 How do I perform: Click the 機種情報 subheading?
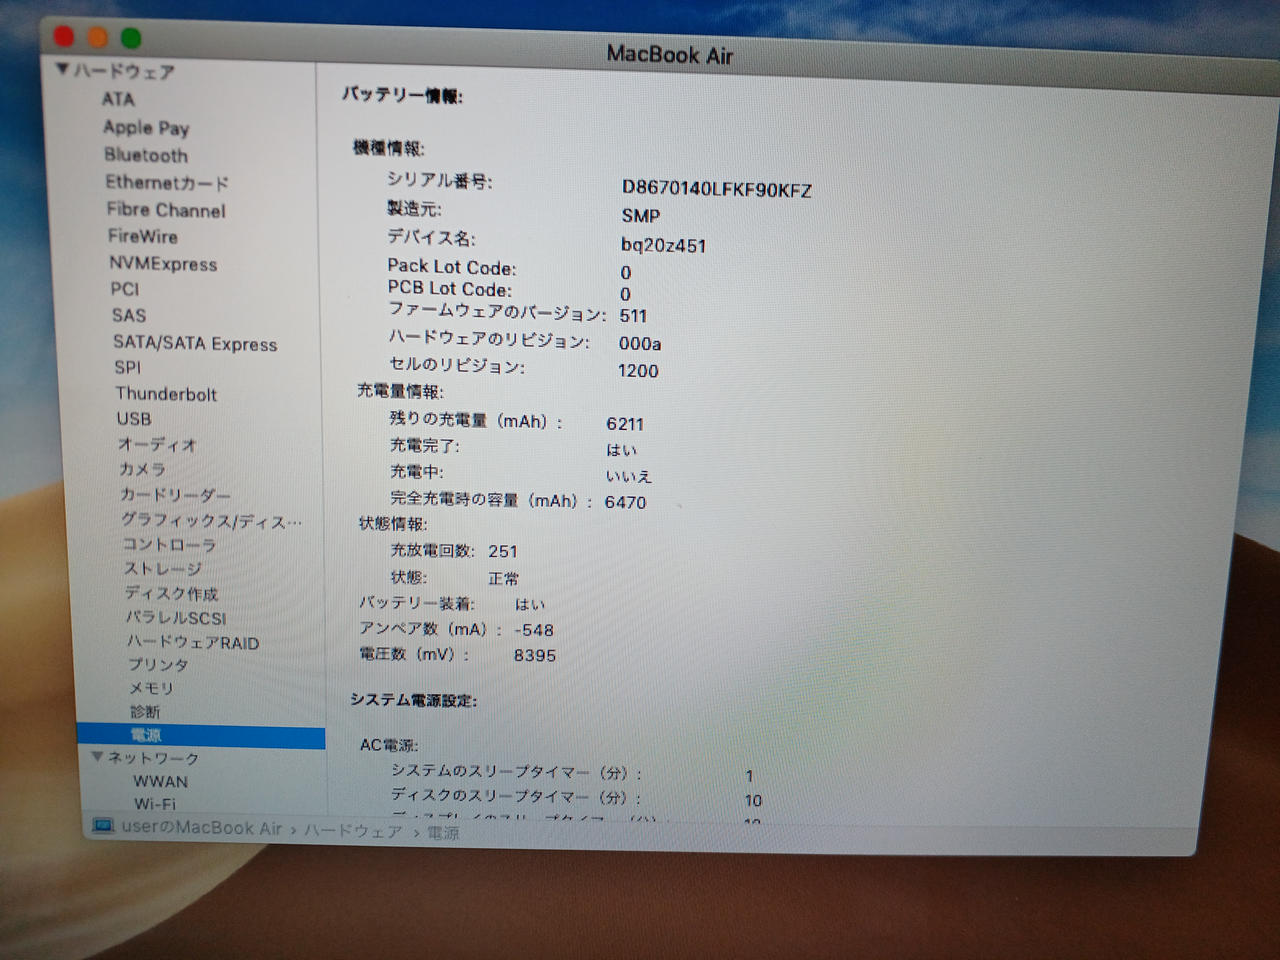click(389, 148)
